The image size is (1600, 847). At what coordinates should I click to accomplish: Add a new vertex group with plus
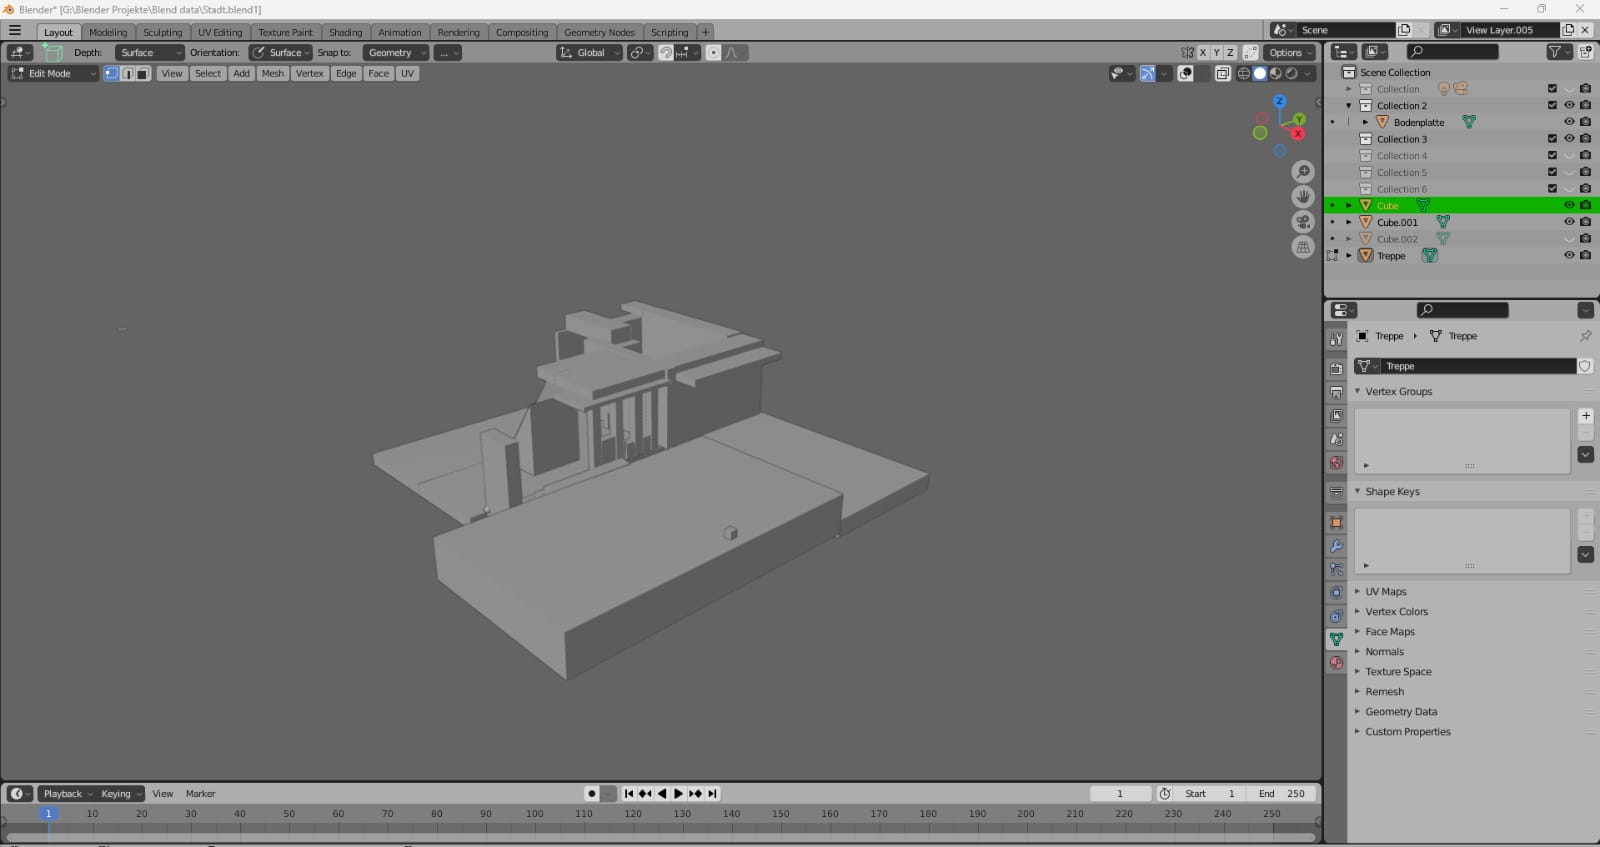coord(1585,416)
